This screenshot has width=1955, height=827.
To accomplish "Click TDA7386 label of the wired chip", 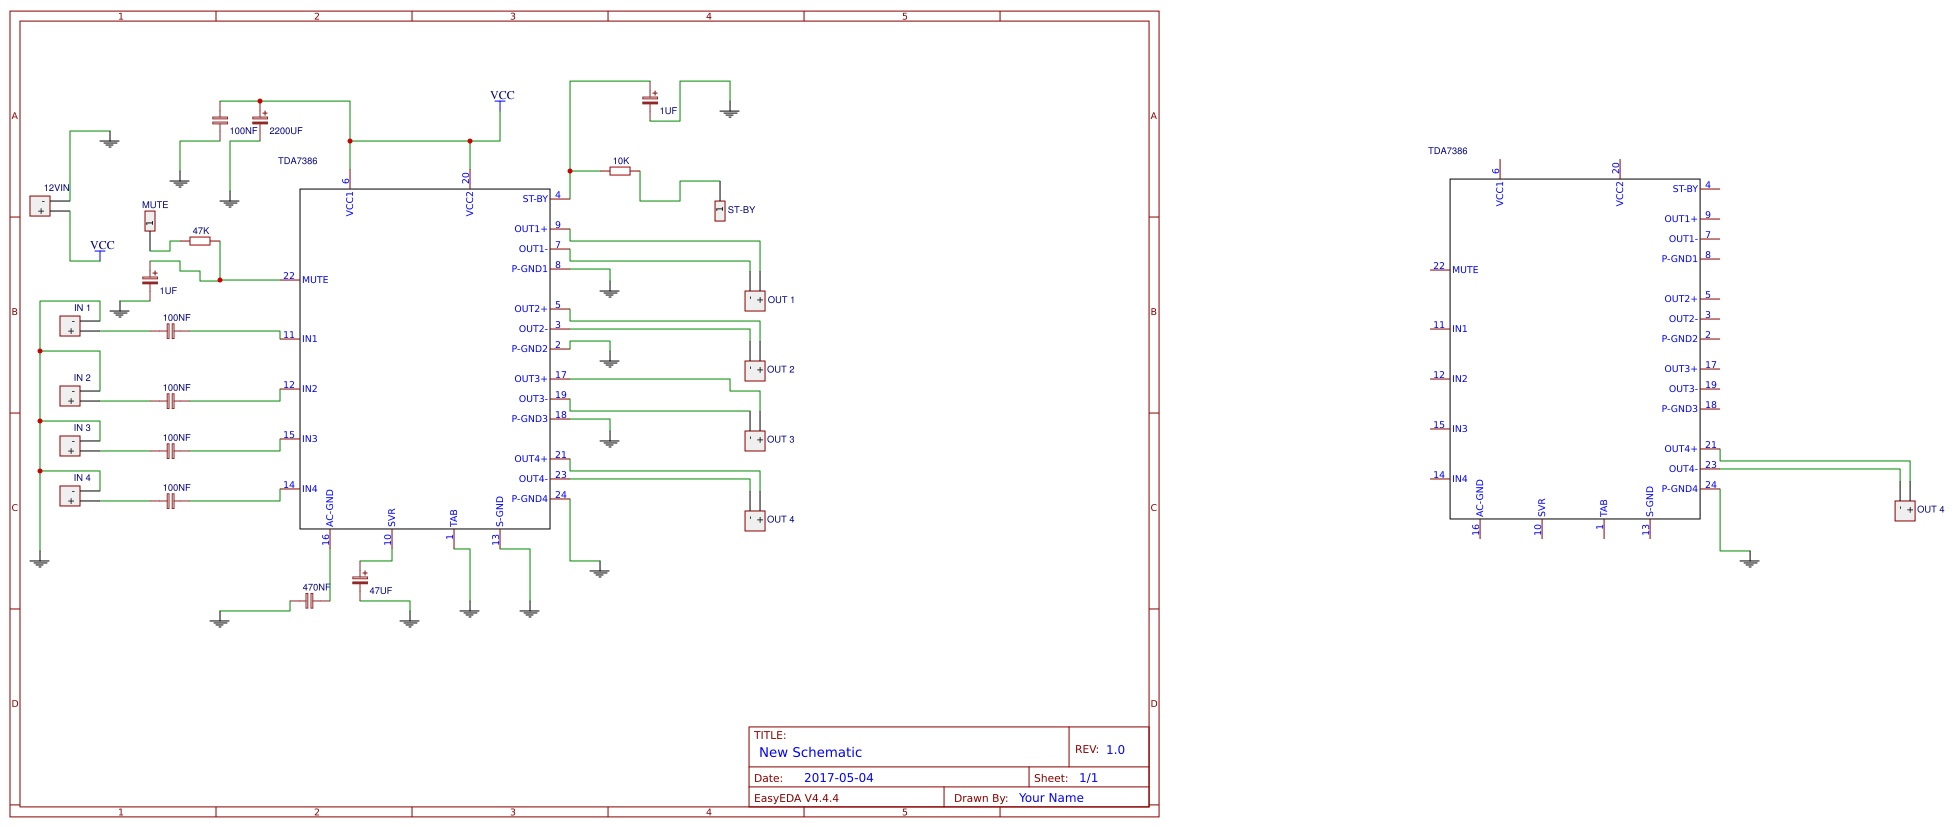I will point(298,161).
